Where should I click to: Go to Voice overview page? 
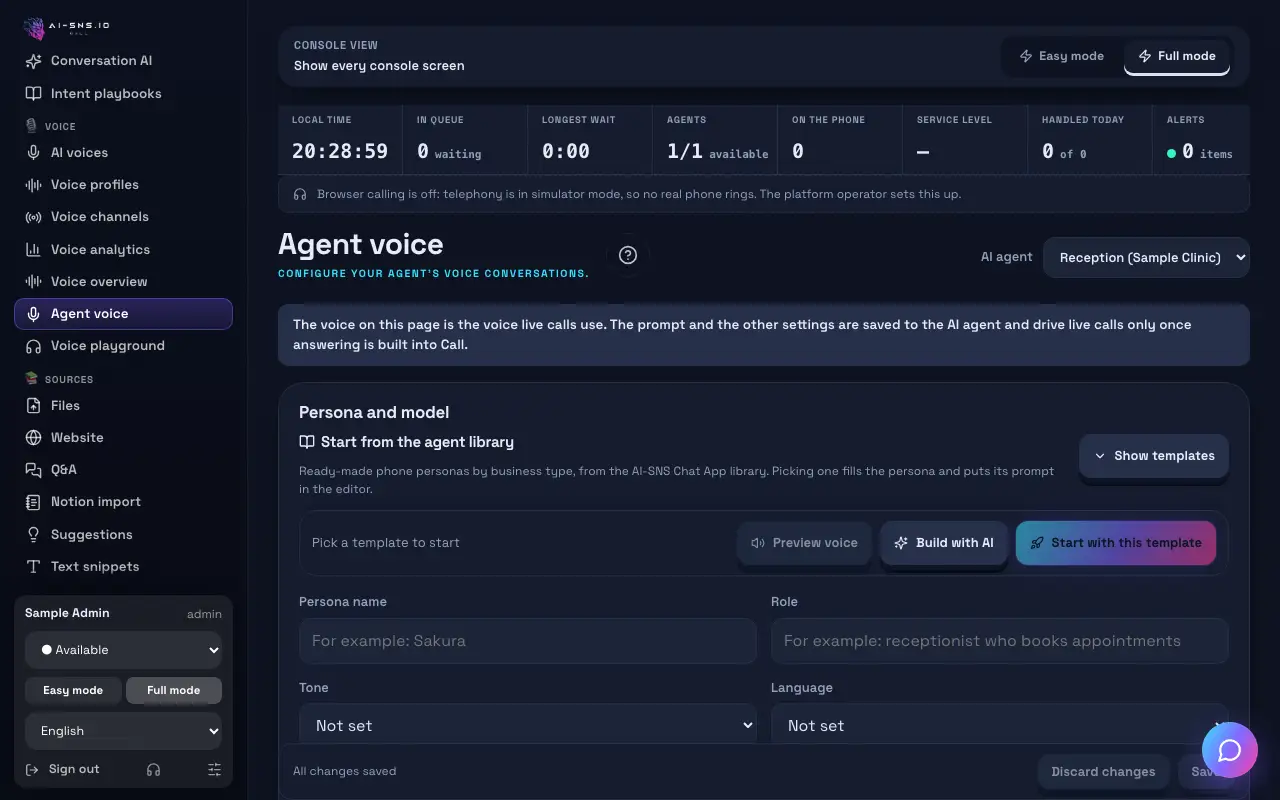point(123,282)
